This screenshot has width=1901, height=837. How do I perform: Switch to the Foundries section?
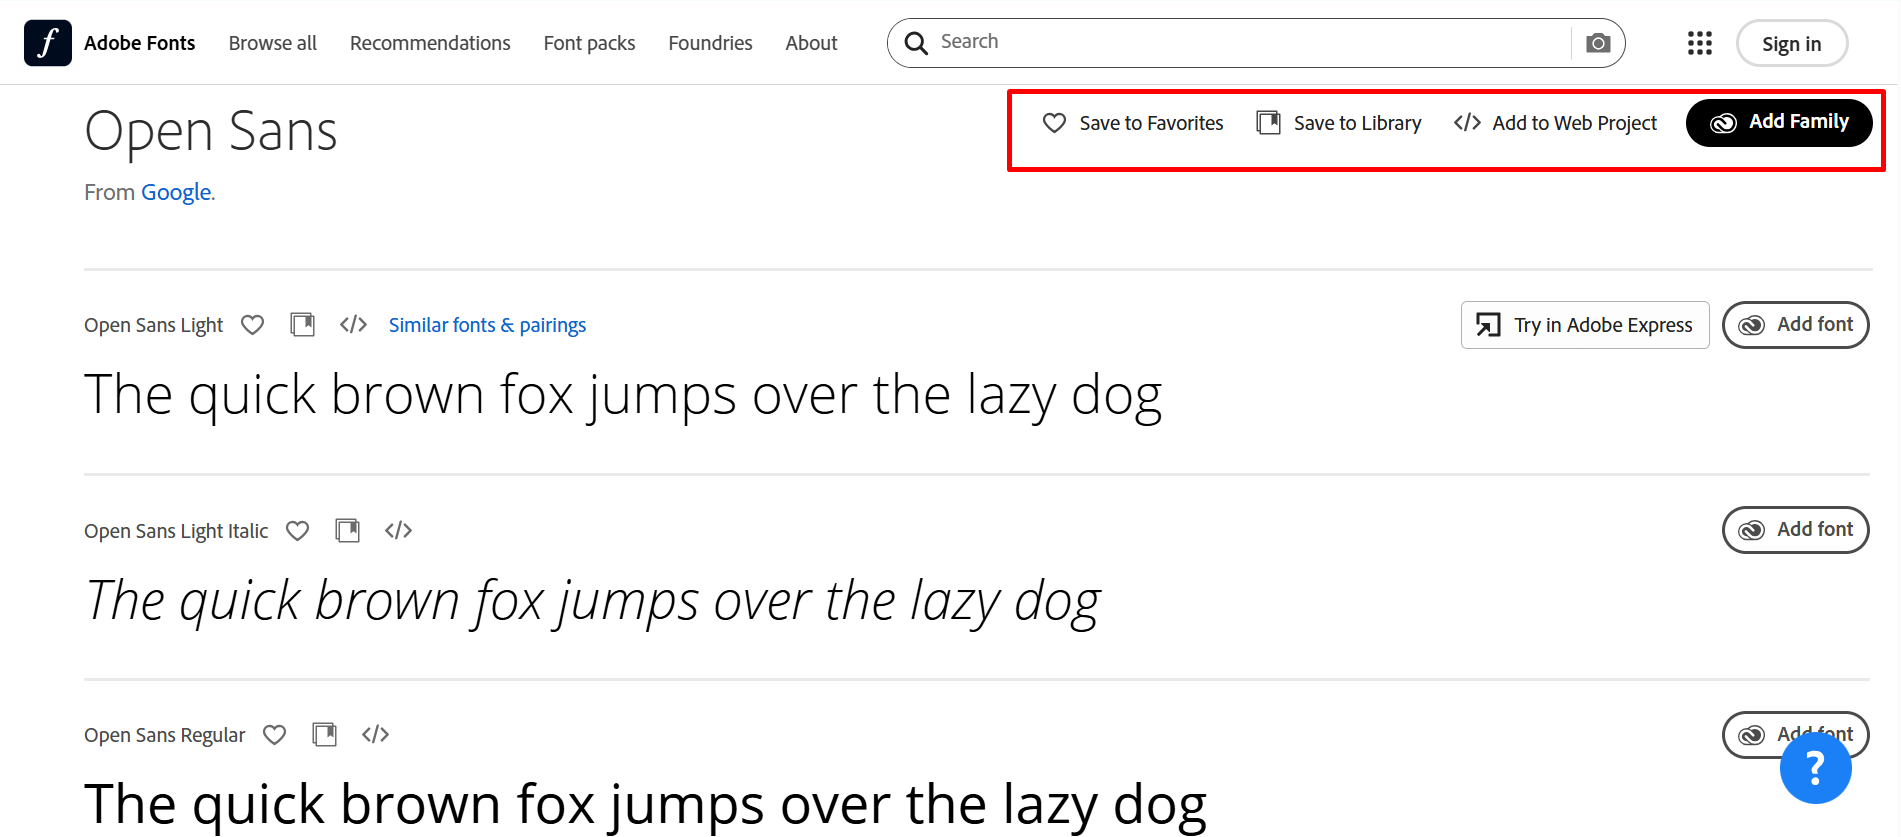(710, 43)
